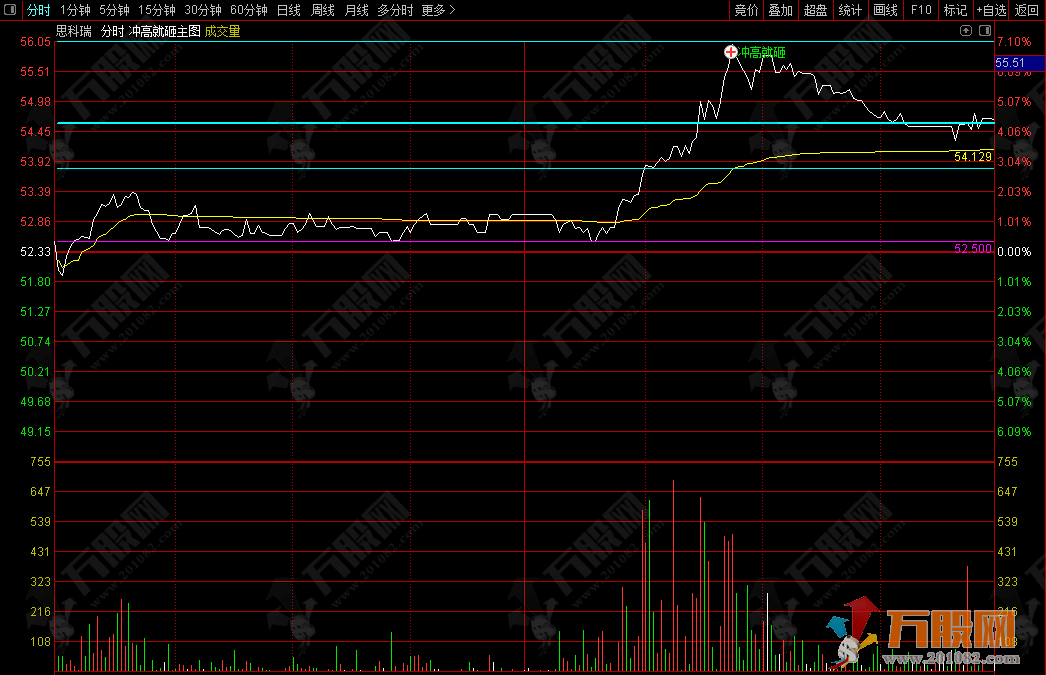This screenshot has height=675, width=1046.
Task: Select the 60分钟 period tab
Action: click(x=249, y=10)
